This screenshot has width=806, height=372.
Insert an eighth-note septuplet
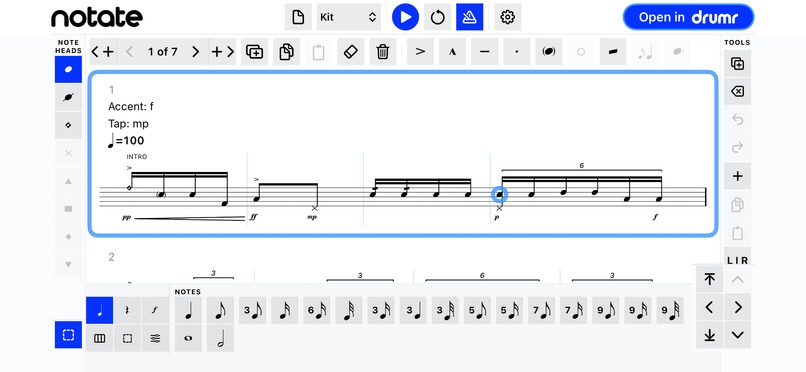(x=541, y=310)
